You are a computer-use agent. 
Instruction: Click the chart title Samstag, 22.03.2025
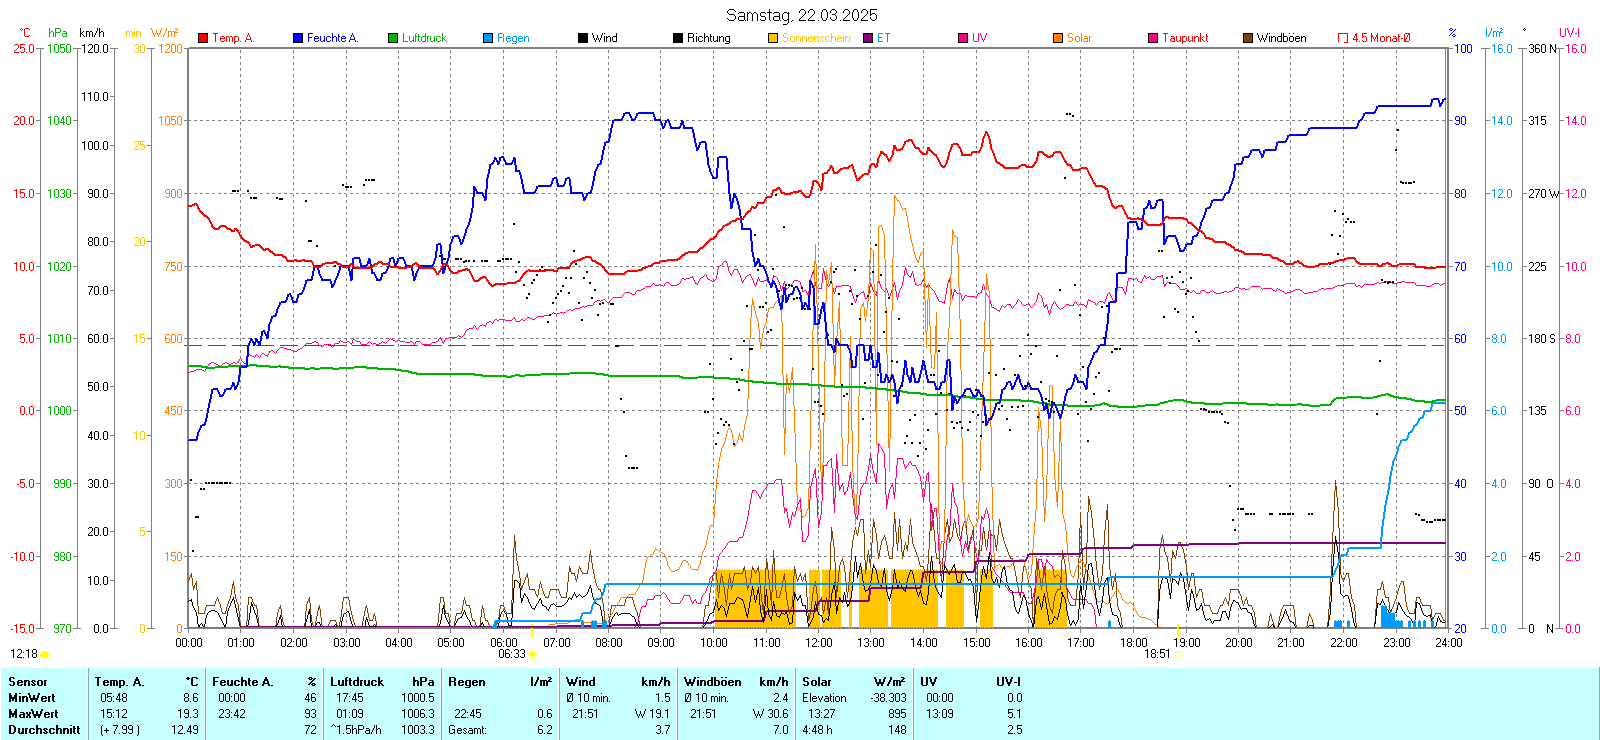(801, 15)
